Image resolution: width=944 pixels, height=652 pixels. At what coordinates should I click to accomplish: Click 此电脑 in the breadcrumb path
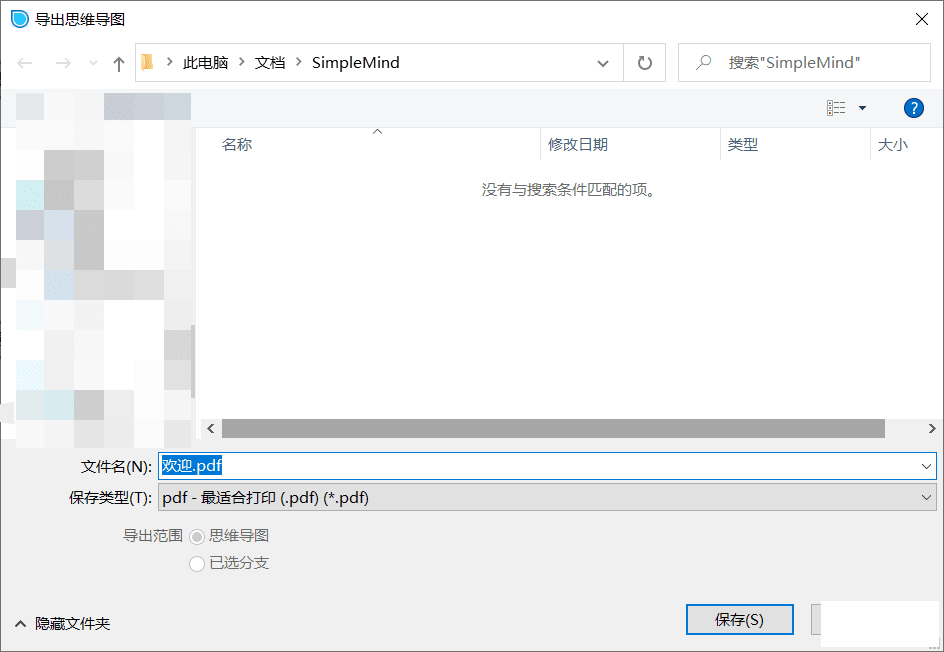tap(205, 63)
